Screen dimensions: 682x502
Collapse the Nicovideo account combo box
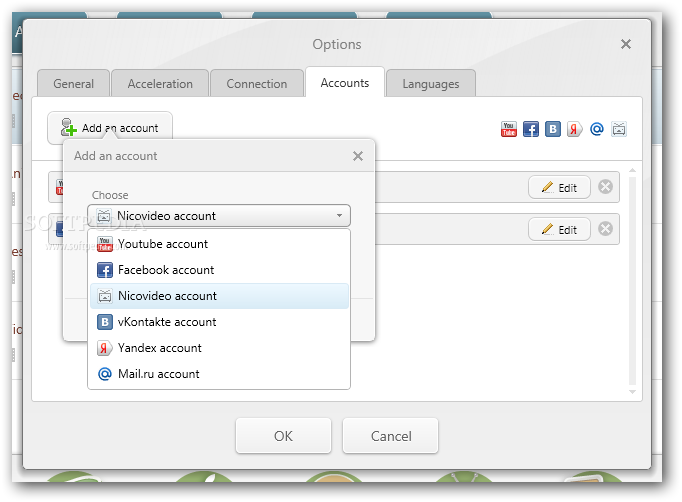219,216
